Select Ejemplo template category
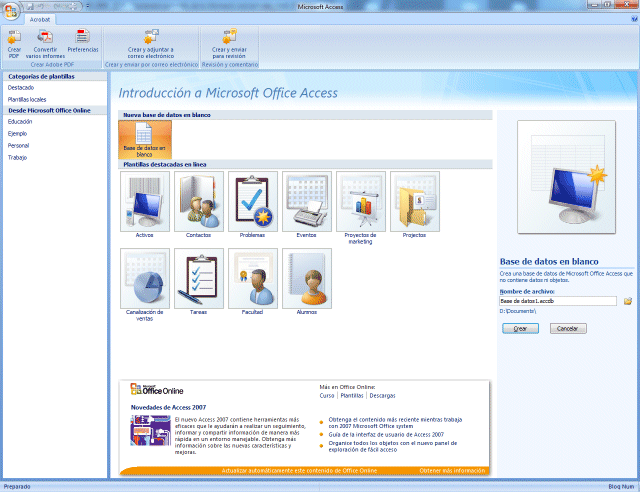 pos(18,134)
